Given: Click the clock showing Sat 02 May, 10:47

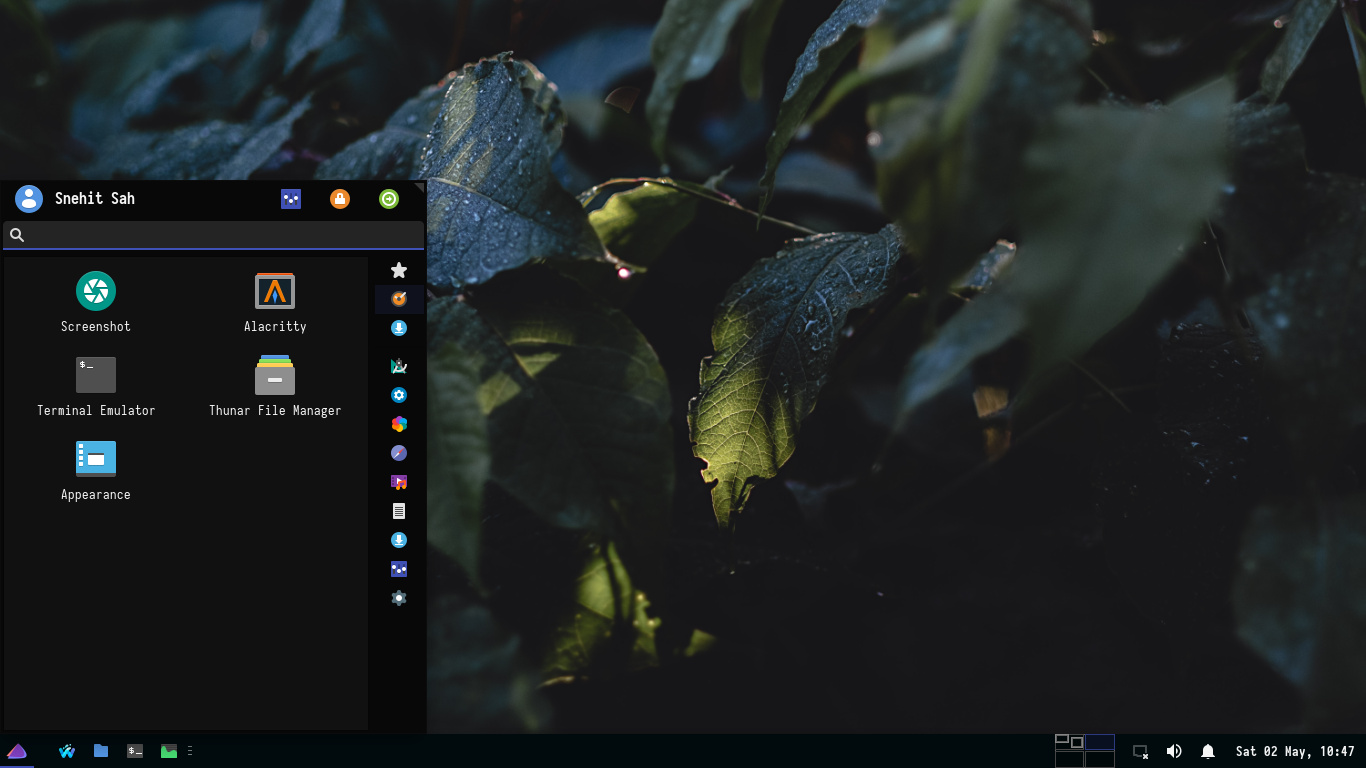Looking at the screenshot, I should coord(1295,751).
